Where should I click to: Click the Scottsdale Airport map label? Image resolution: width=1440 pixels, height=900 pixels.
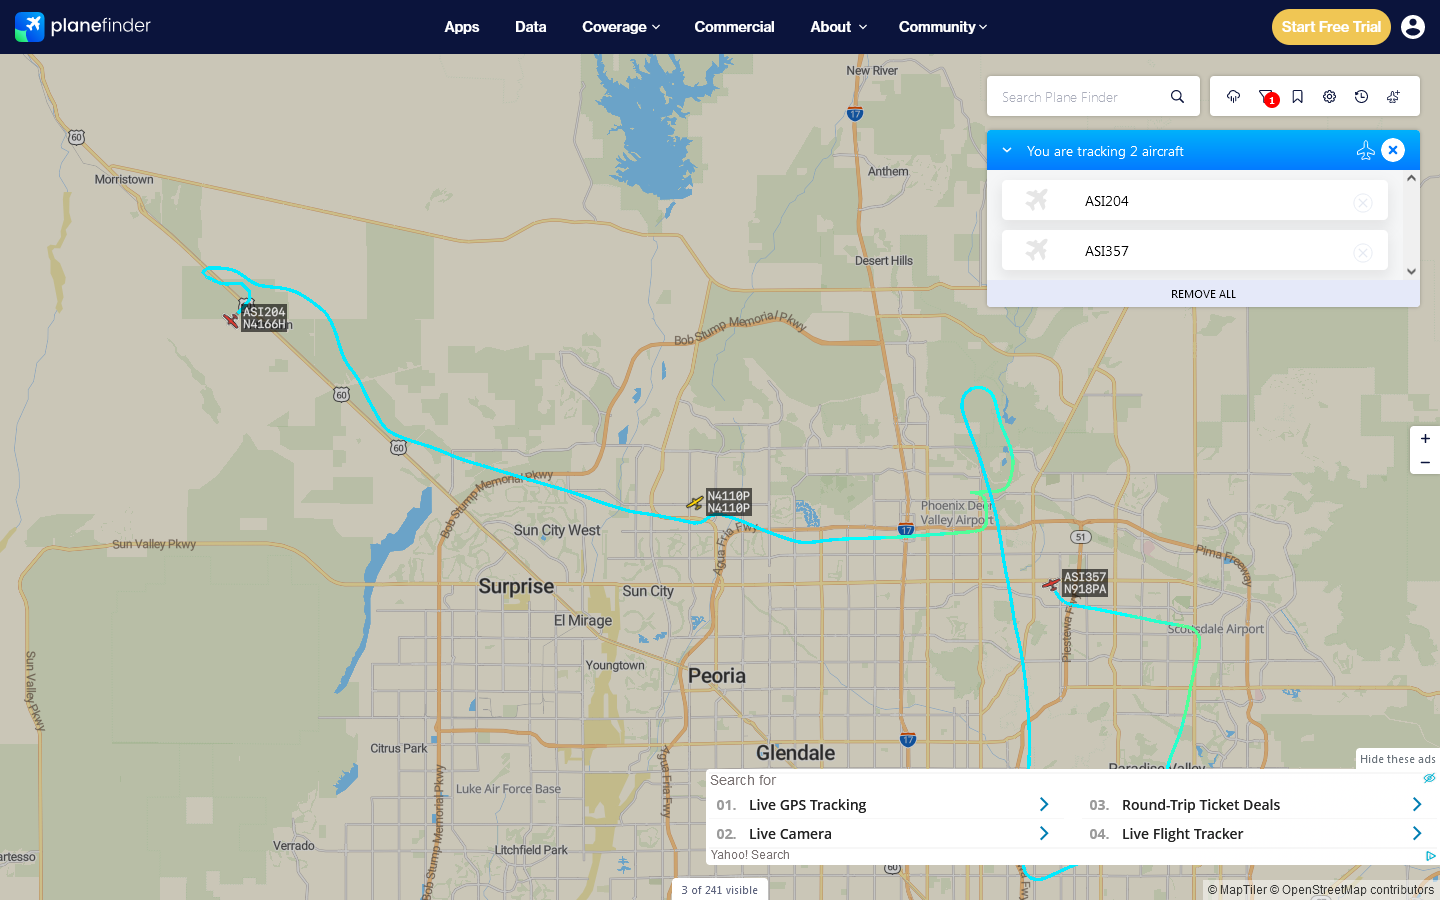coord(1216,629)
